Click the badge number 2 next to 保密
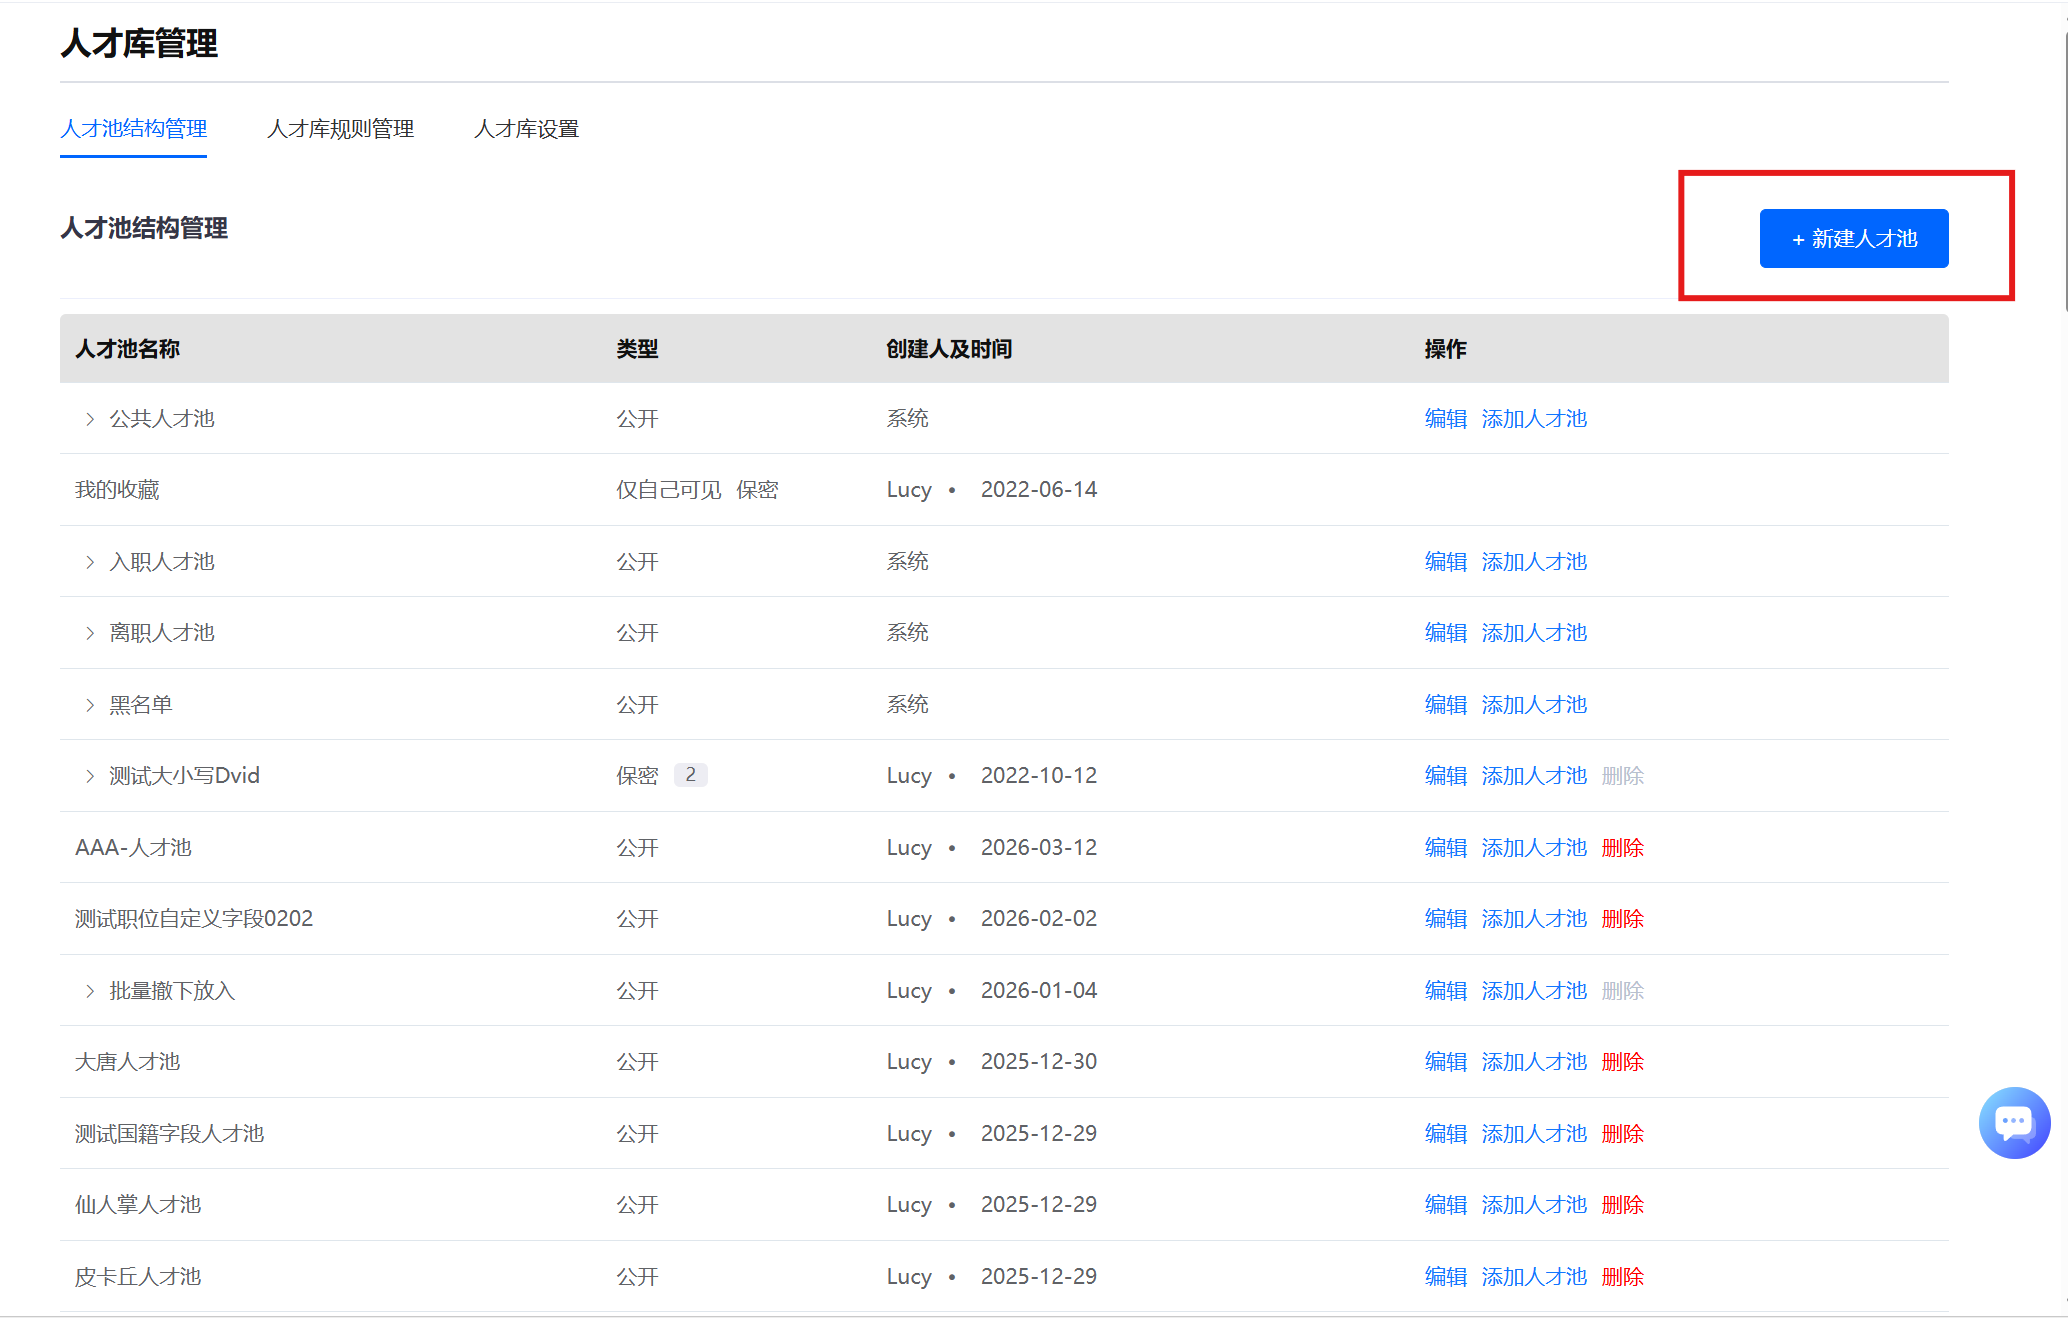2068x1318 pixels. (690, 775)
